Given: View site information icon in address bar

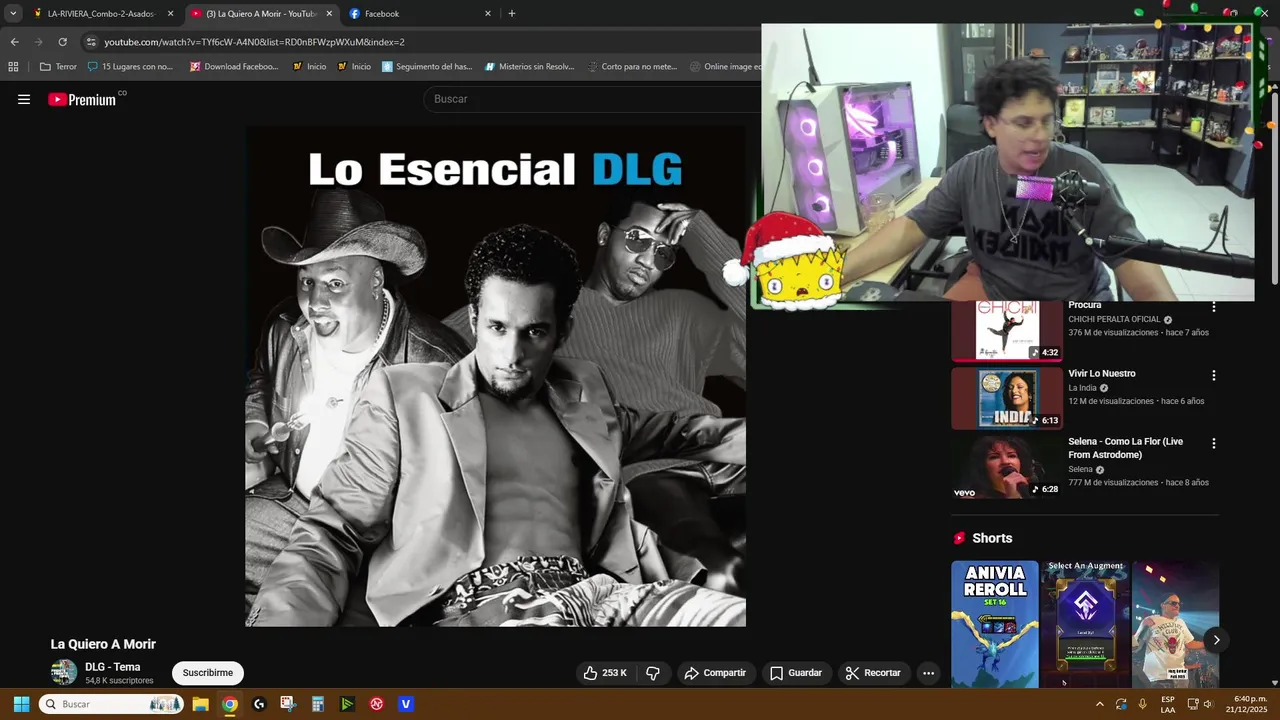Looking at the screenshot, I should point(91,42).
